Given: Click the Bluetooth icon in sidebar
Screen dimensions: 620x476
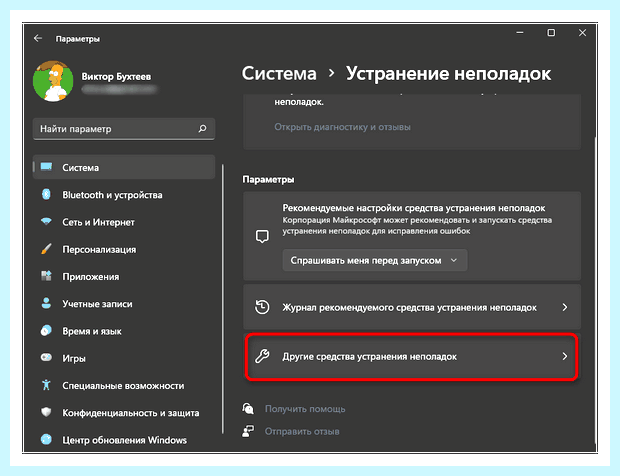Looking at the screenshot, I should click(46, 194).
